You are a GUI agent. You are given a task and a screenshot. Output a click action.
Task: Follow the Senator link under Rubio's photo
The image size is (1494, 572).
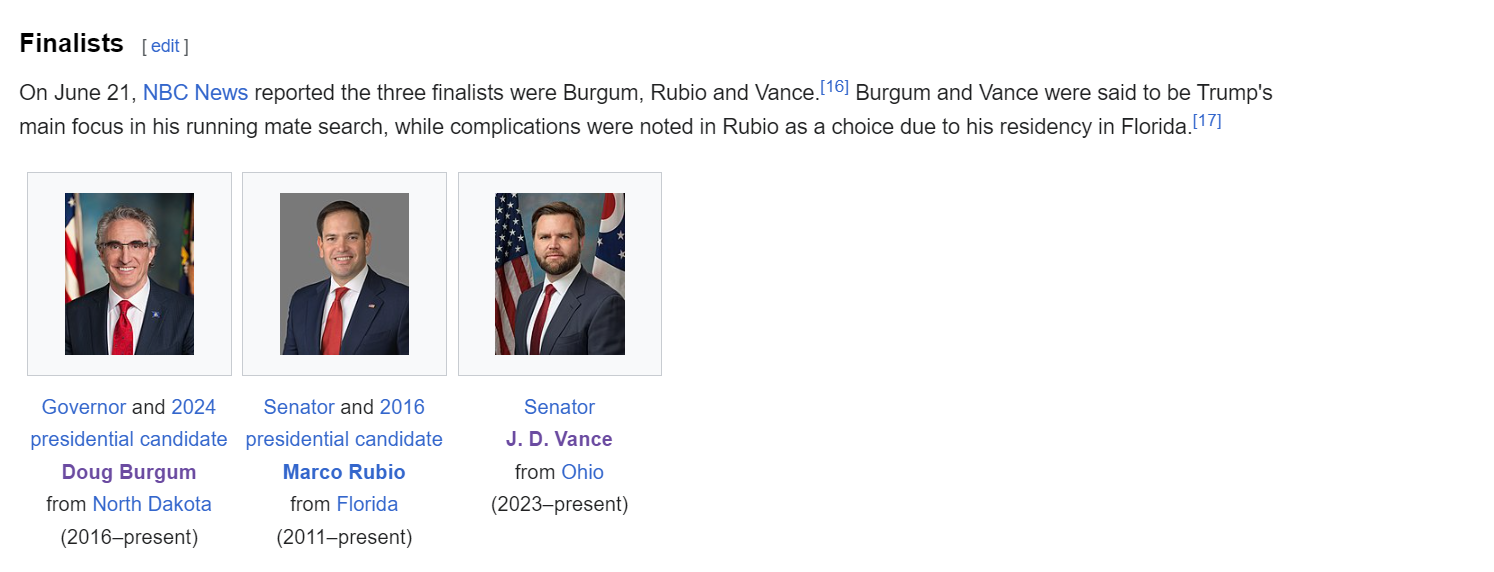tap(299, 407)
